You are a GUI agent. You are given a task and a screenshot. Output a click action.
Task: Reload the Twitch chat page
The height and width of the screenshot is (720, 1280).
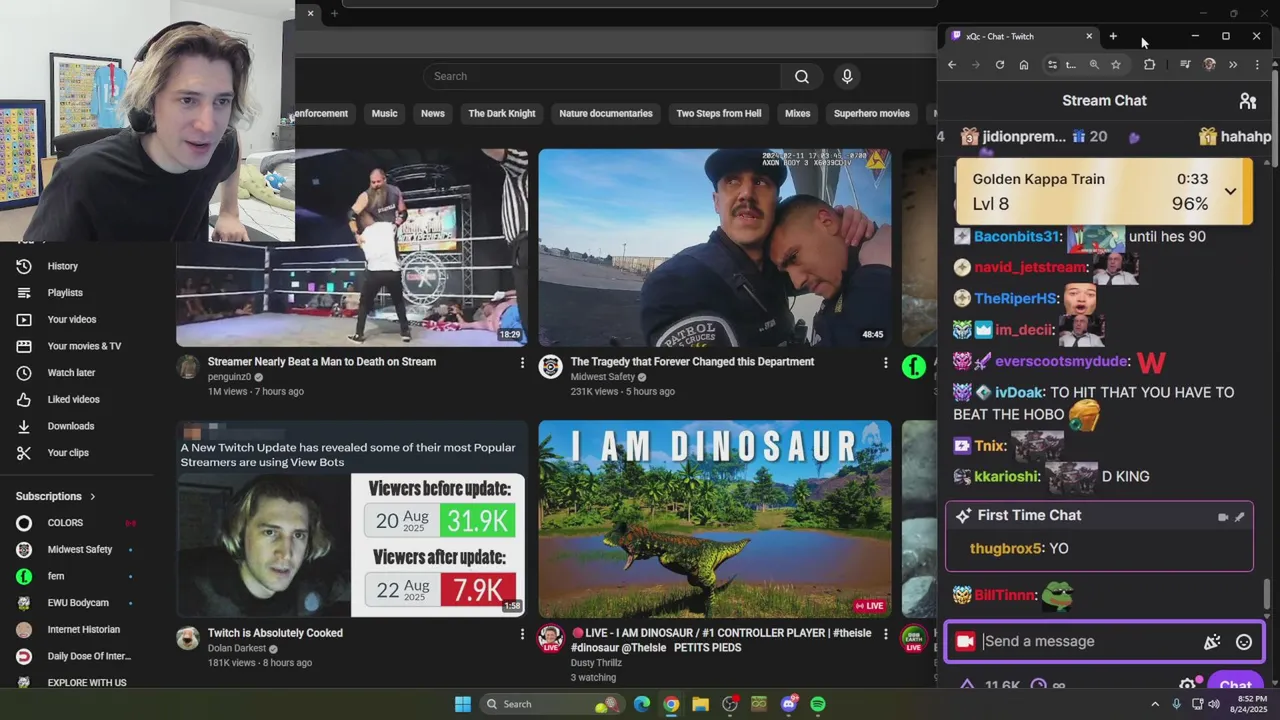[x=999, y=65]
